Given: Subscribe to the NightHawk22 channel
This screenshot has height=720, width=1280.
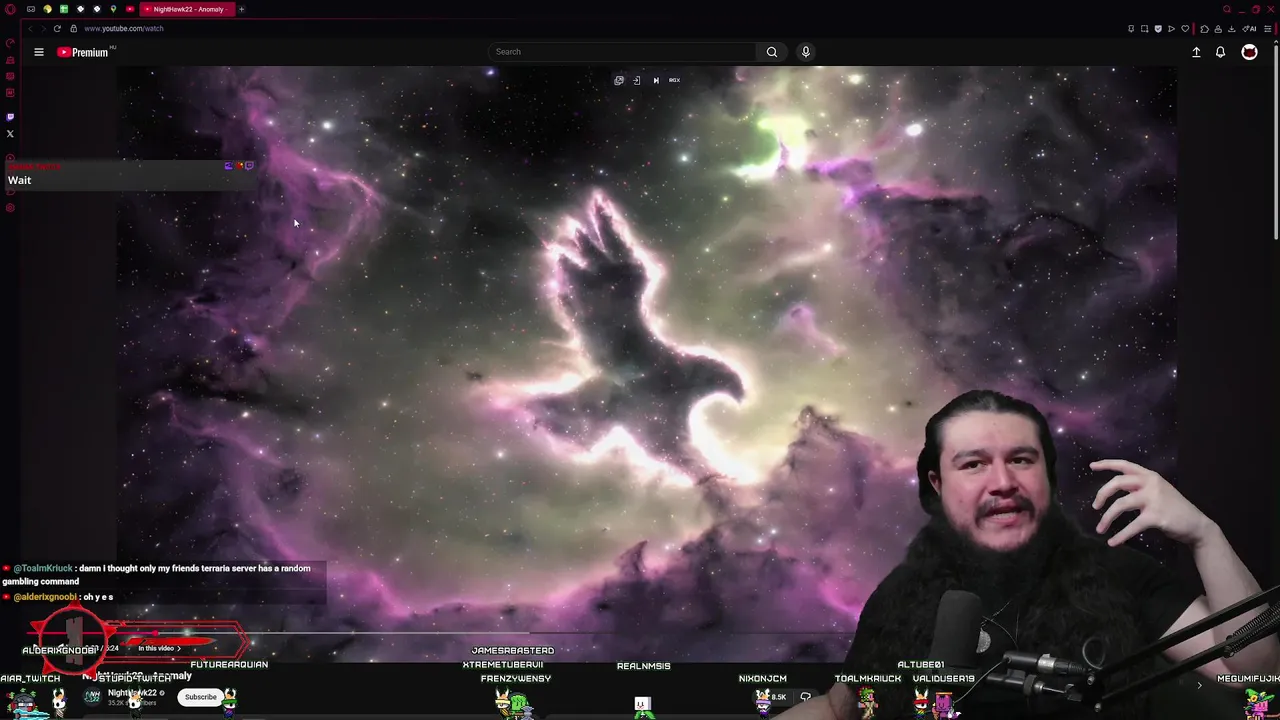Looking at the screenshot, I should [200, 697].
